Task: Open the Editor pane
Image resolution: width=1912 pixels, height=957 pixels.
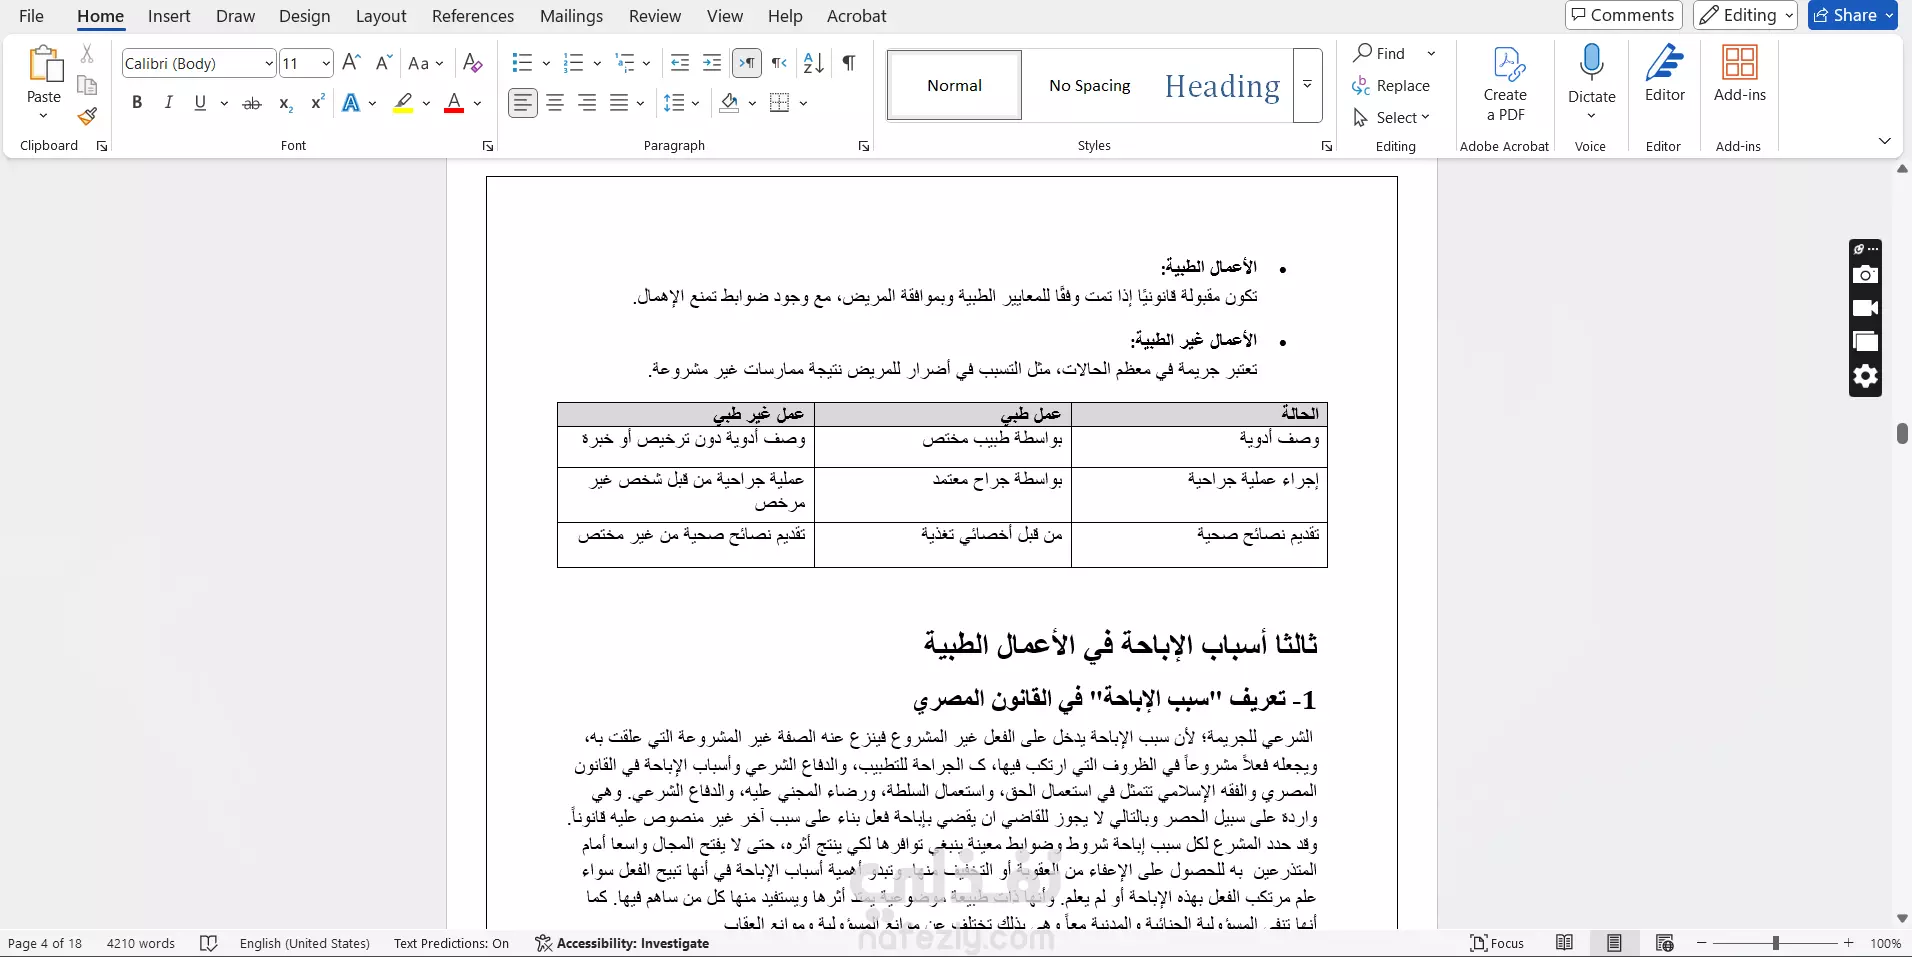Action: [x=1665, y=73]
